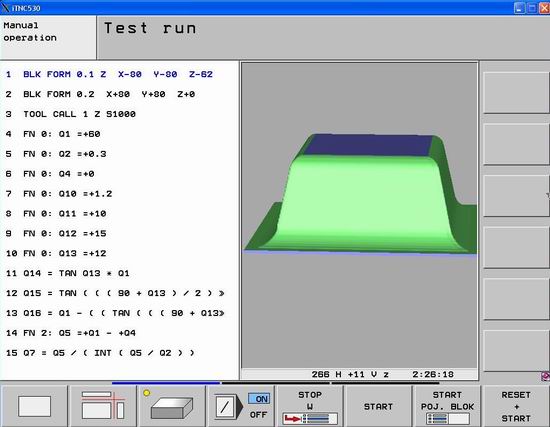Select line 13 starting Q16 = Q1 -
The width and height of the screenshot is (550, 427).
115,313
